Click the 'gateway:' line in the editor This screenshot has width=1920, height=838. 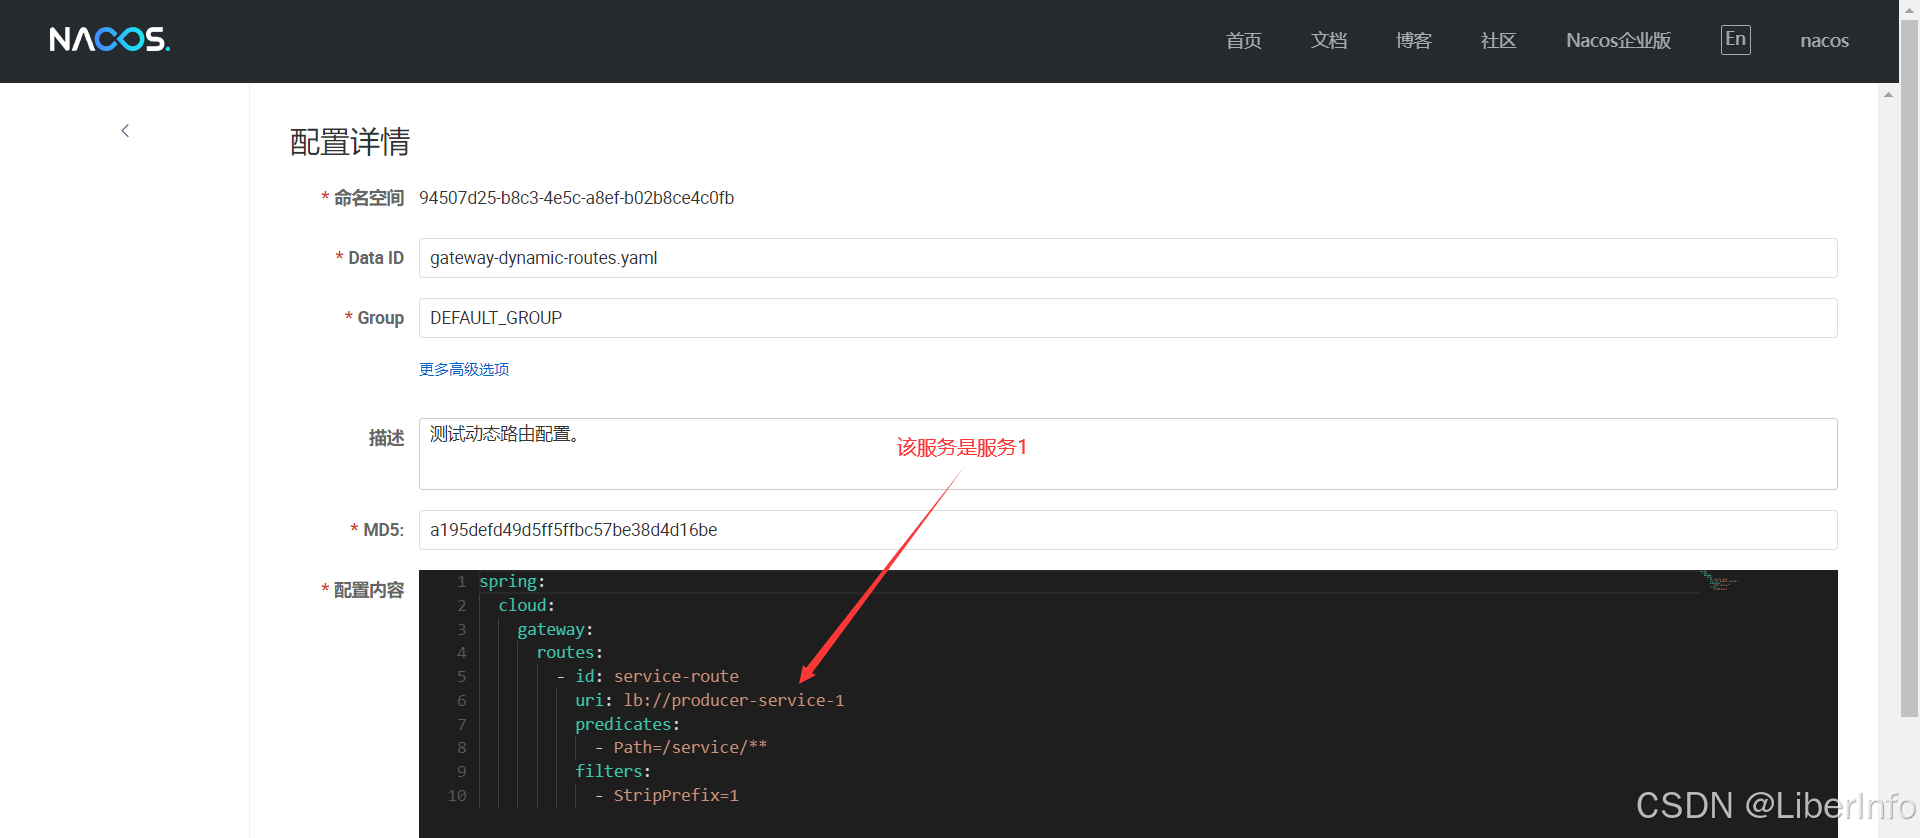(555, 629)
